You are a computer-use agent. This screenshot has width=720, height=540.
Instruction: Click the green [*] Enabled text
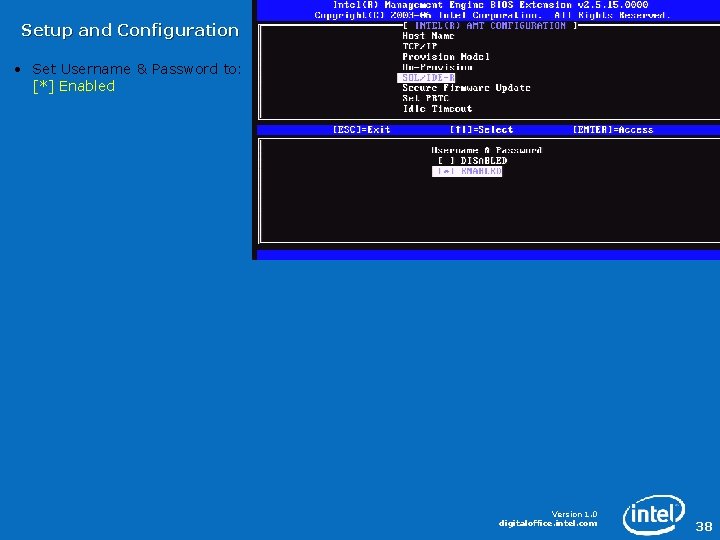click(74, 86)
